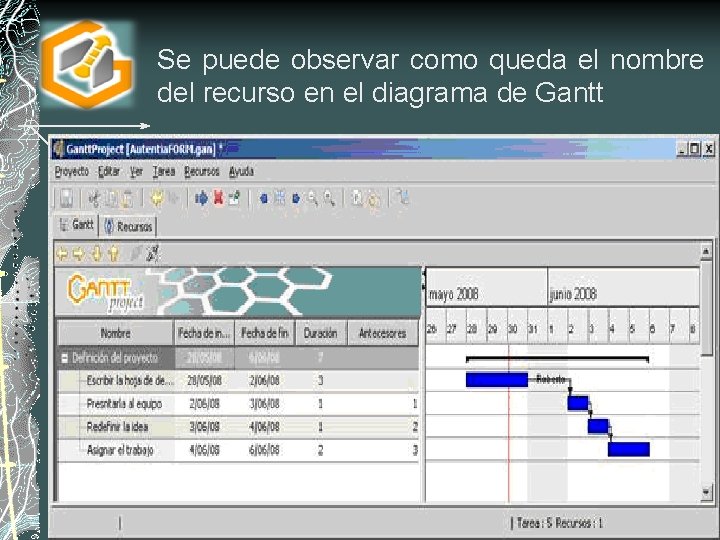Click the second magnifier zoom icon
The width and height of the screenshot is (720, 540).
(329, 198)
